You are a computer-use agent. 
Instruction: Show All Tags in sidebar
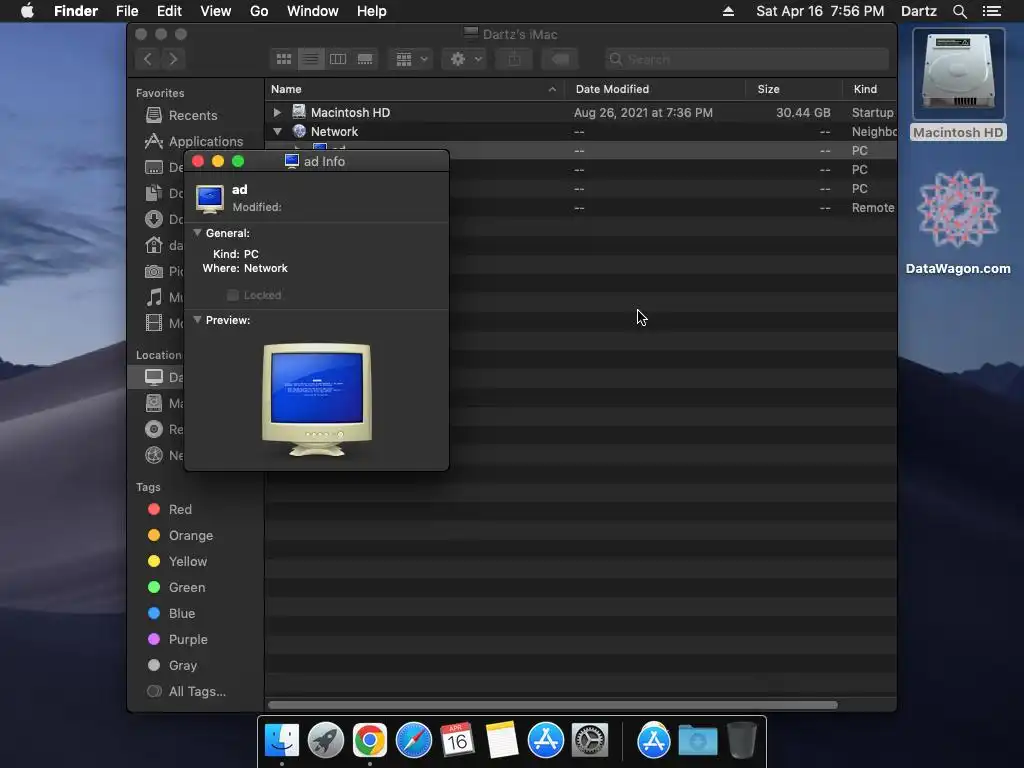pyautogui.click(x=187, y=692)
